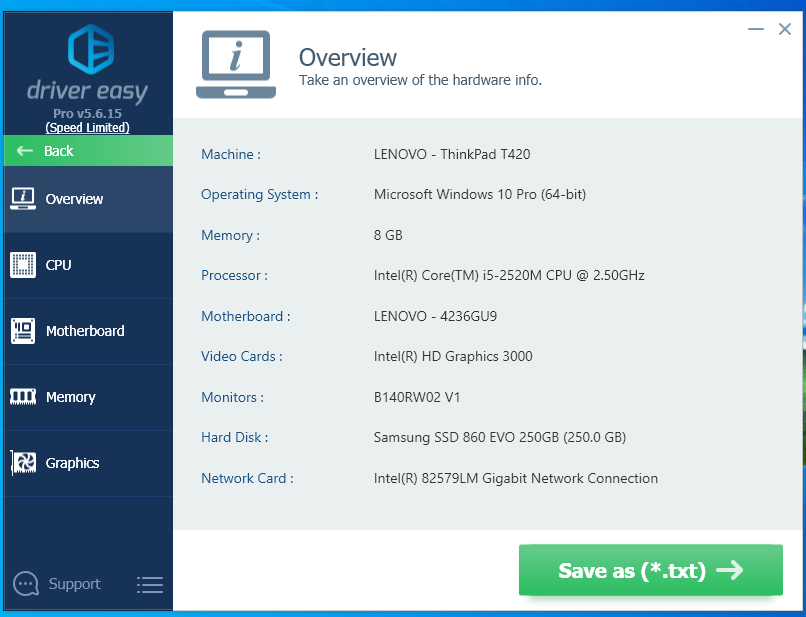This screenshot has width=806, height=617.
Task: Click the Driver Easy logo icon
Action: pyautogui.click(x=91, y=49)
